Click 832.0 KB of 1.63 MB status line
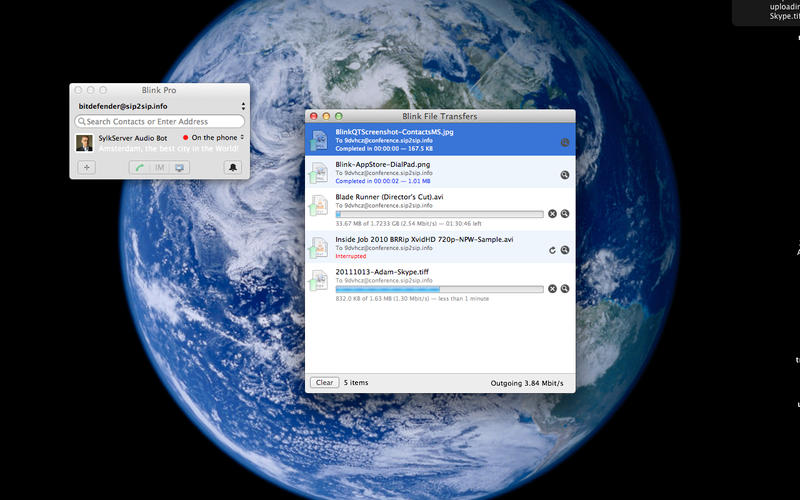 (412, 298)
